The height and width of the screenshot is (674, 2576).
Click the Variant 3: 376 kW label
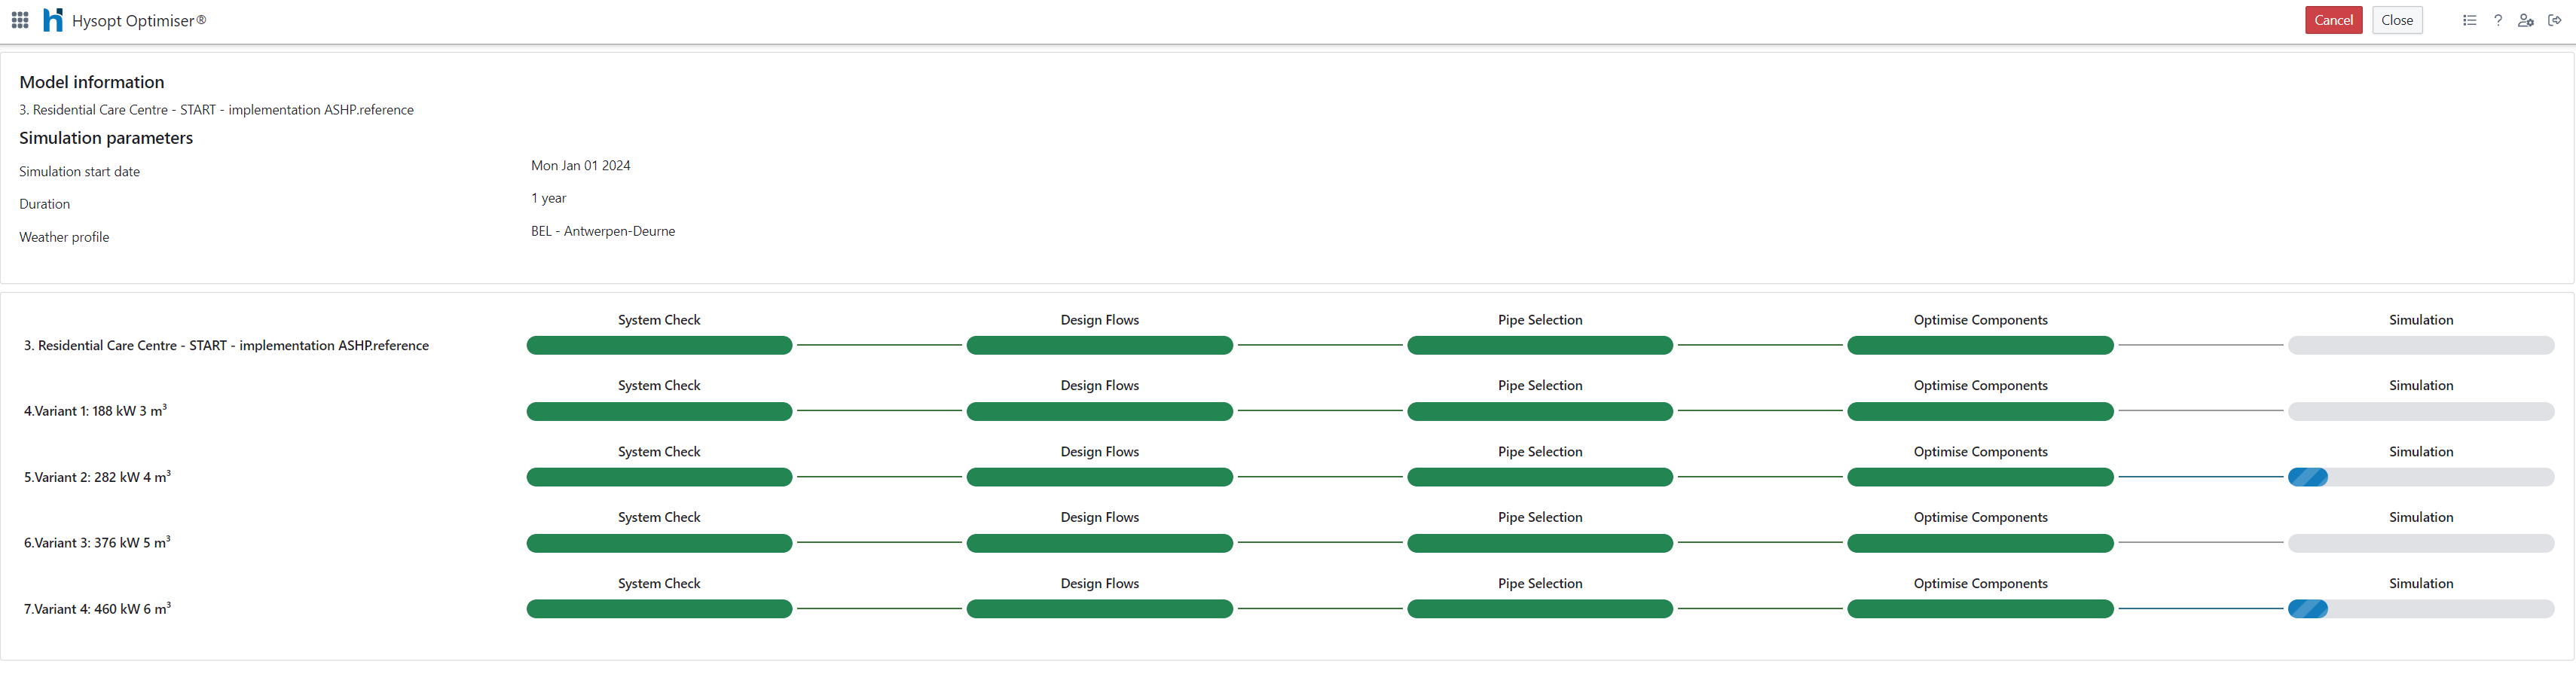(x=97, y=543)
